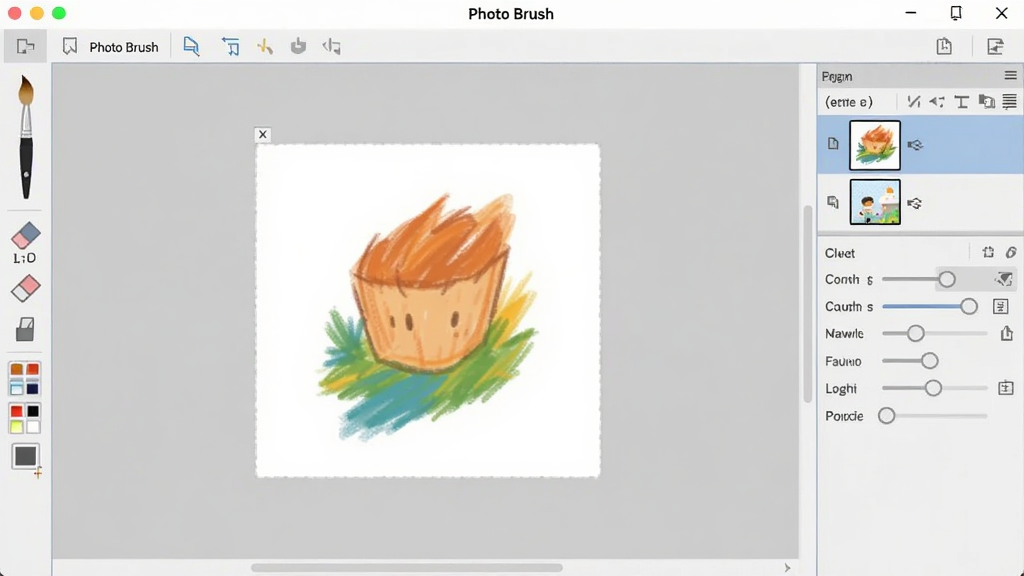Close the canvas with the X button

[x=263, y=135]
